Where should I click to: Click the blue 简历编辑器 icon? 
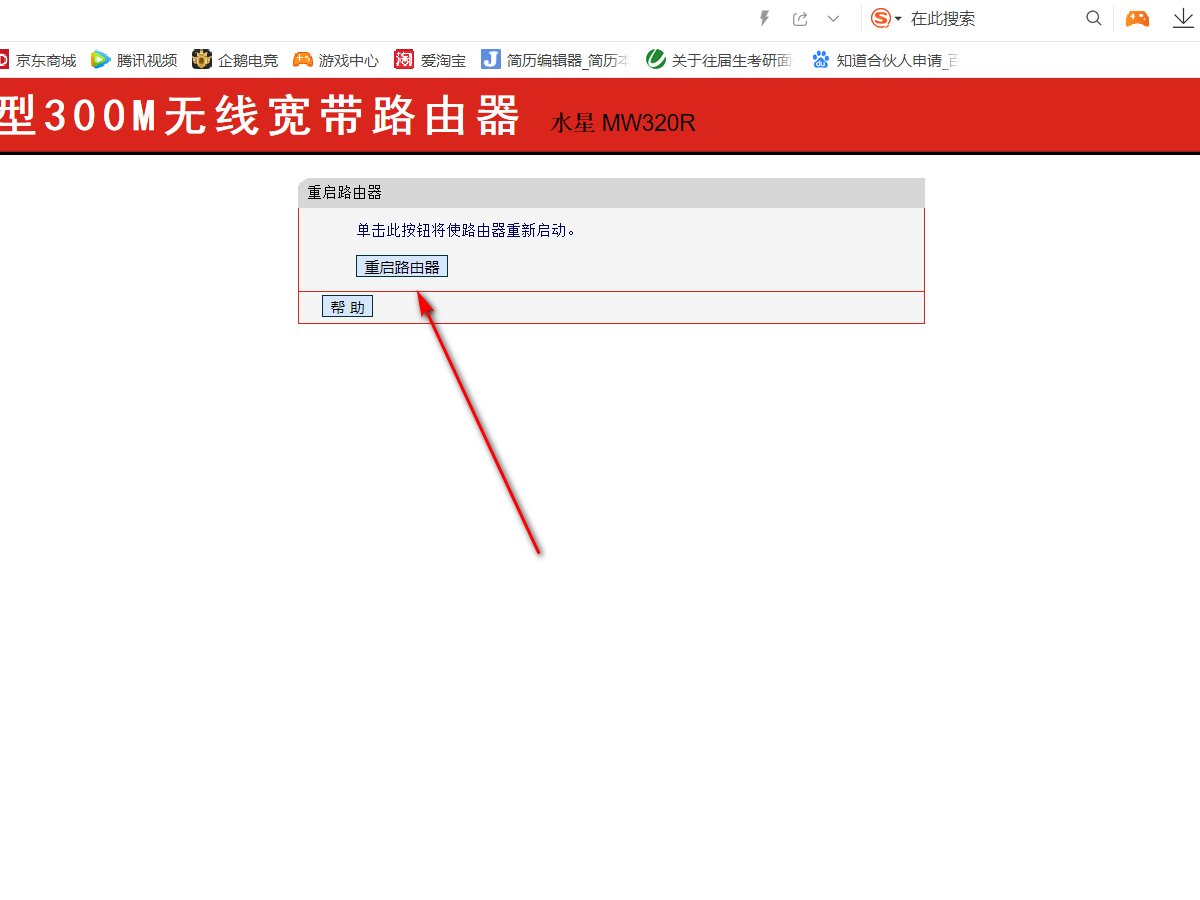click(x=489, y=60)
